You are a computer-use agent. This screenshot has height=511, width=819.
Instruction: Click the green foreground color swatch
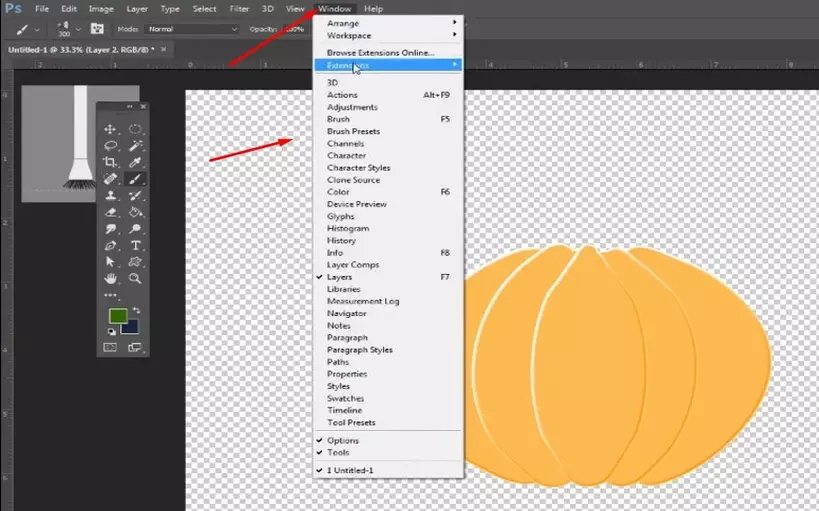click(x=116, y=315)
